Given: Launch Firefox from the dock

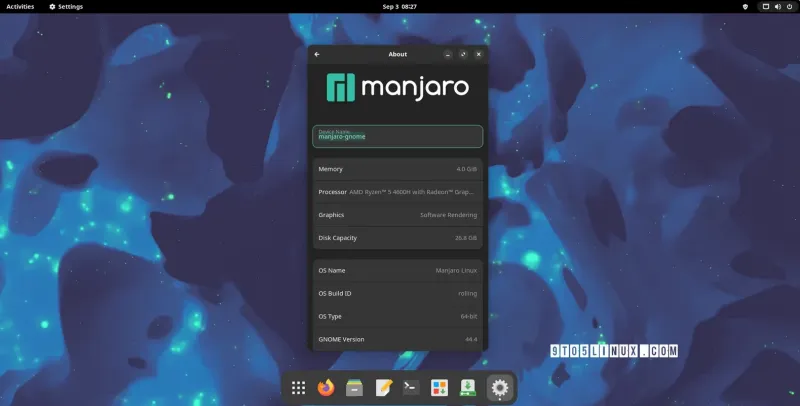Looking at the screenshot, I should click(326, 388).
